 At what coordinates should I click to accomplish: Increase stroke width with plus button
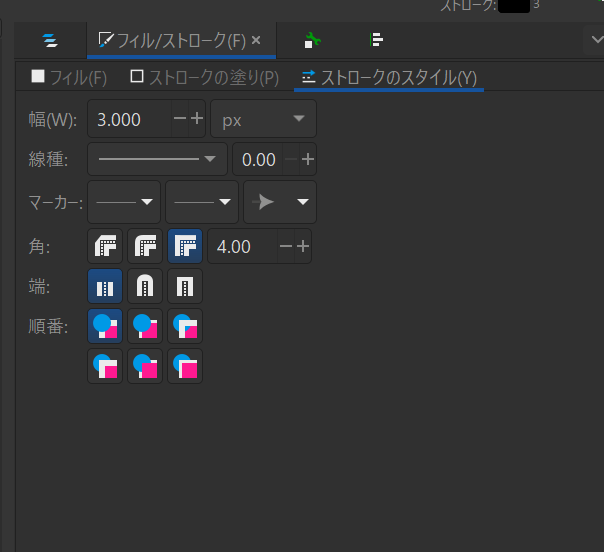(x=197, y=118)
